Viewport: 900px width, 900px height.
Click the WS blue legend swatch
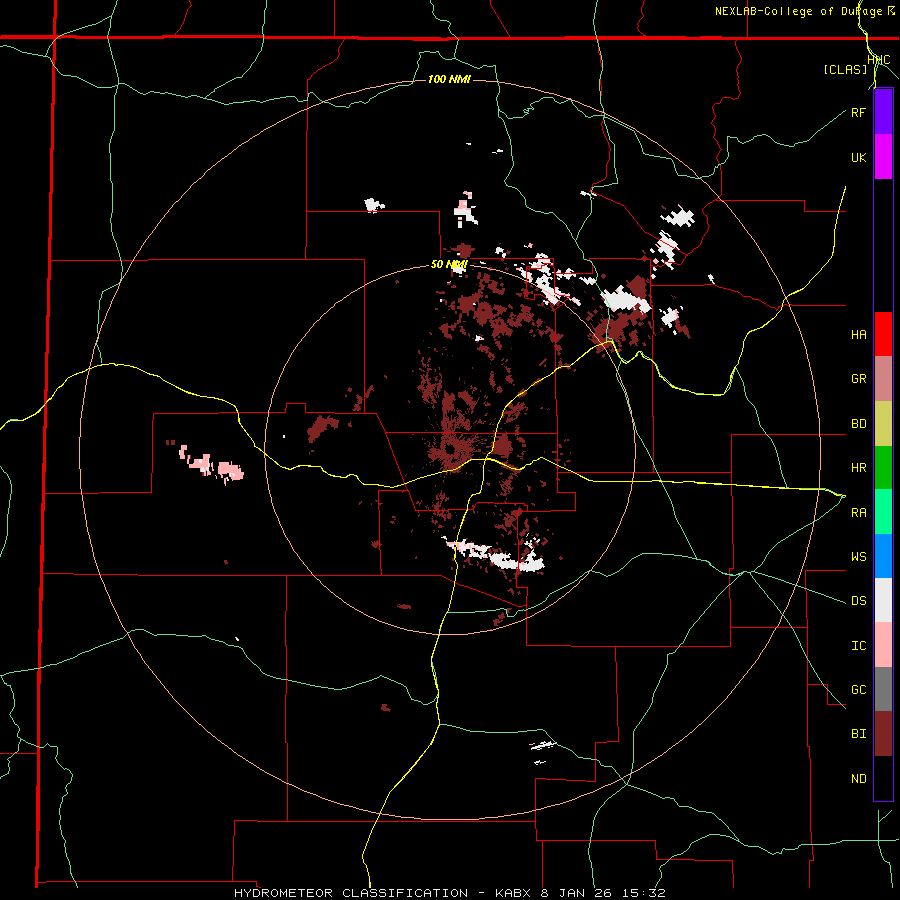click(883, 556)
